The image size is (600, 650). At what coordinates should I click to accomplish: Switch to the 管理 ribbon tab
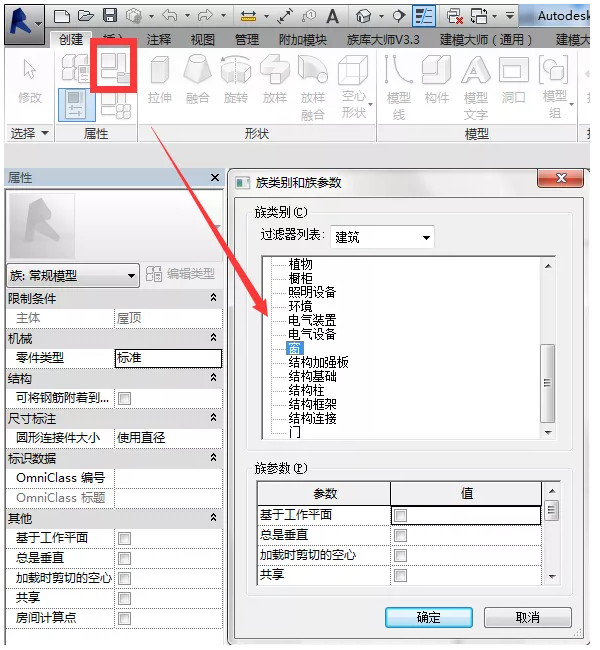click(247, 40)
